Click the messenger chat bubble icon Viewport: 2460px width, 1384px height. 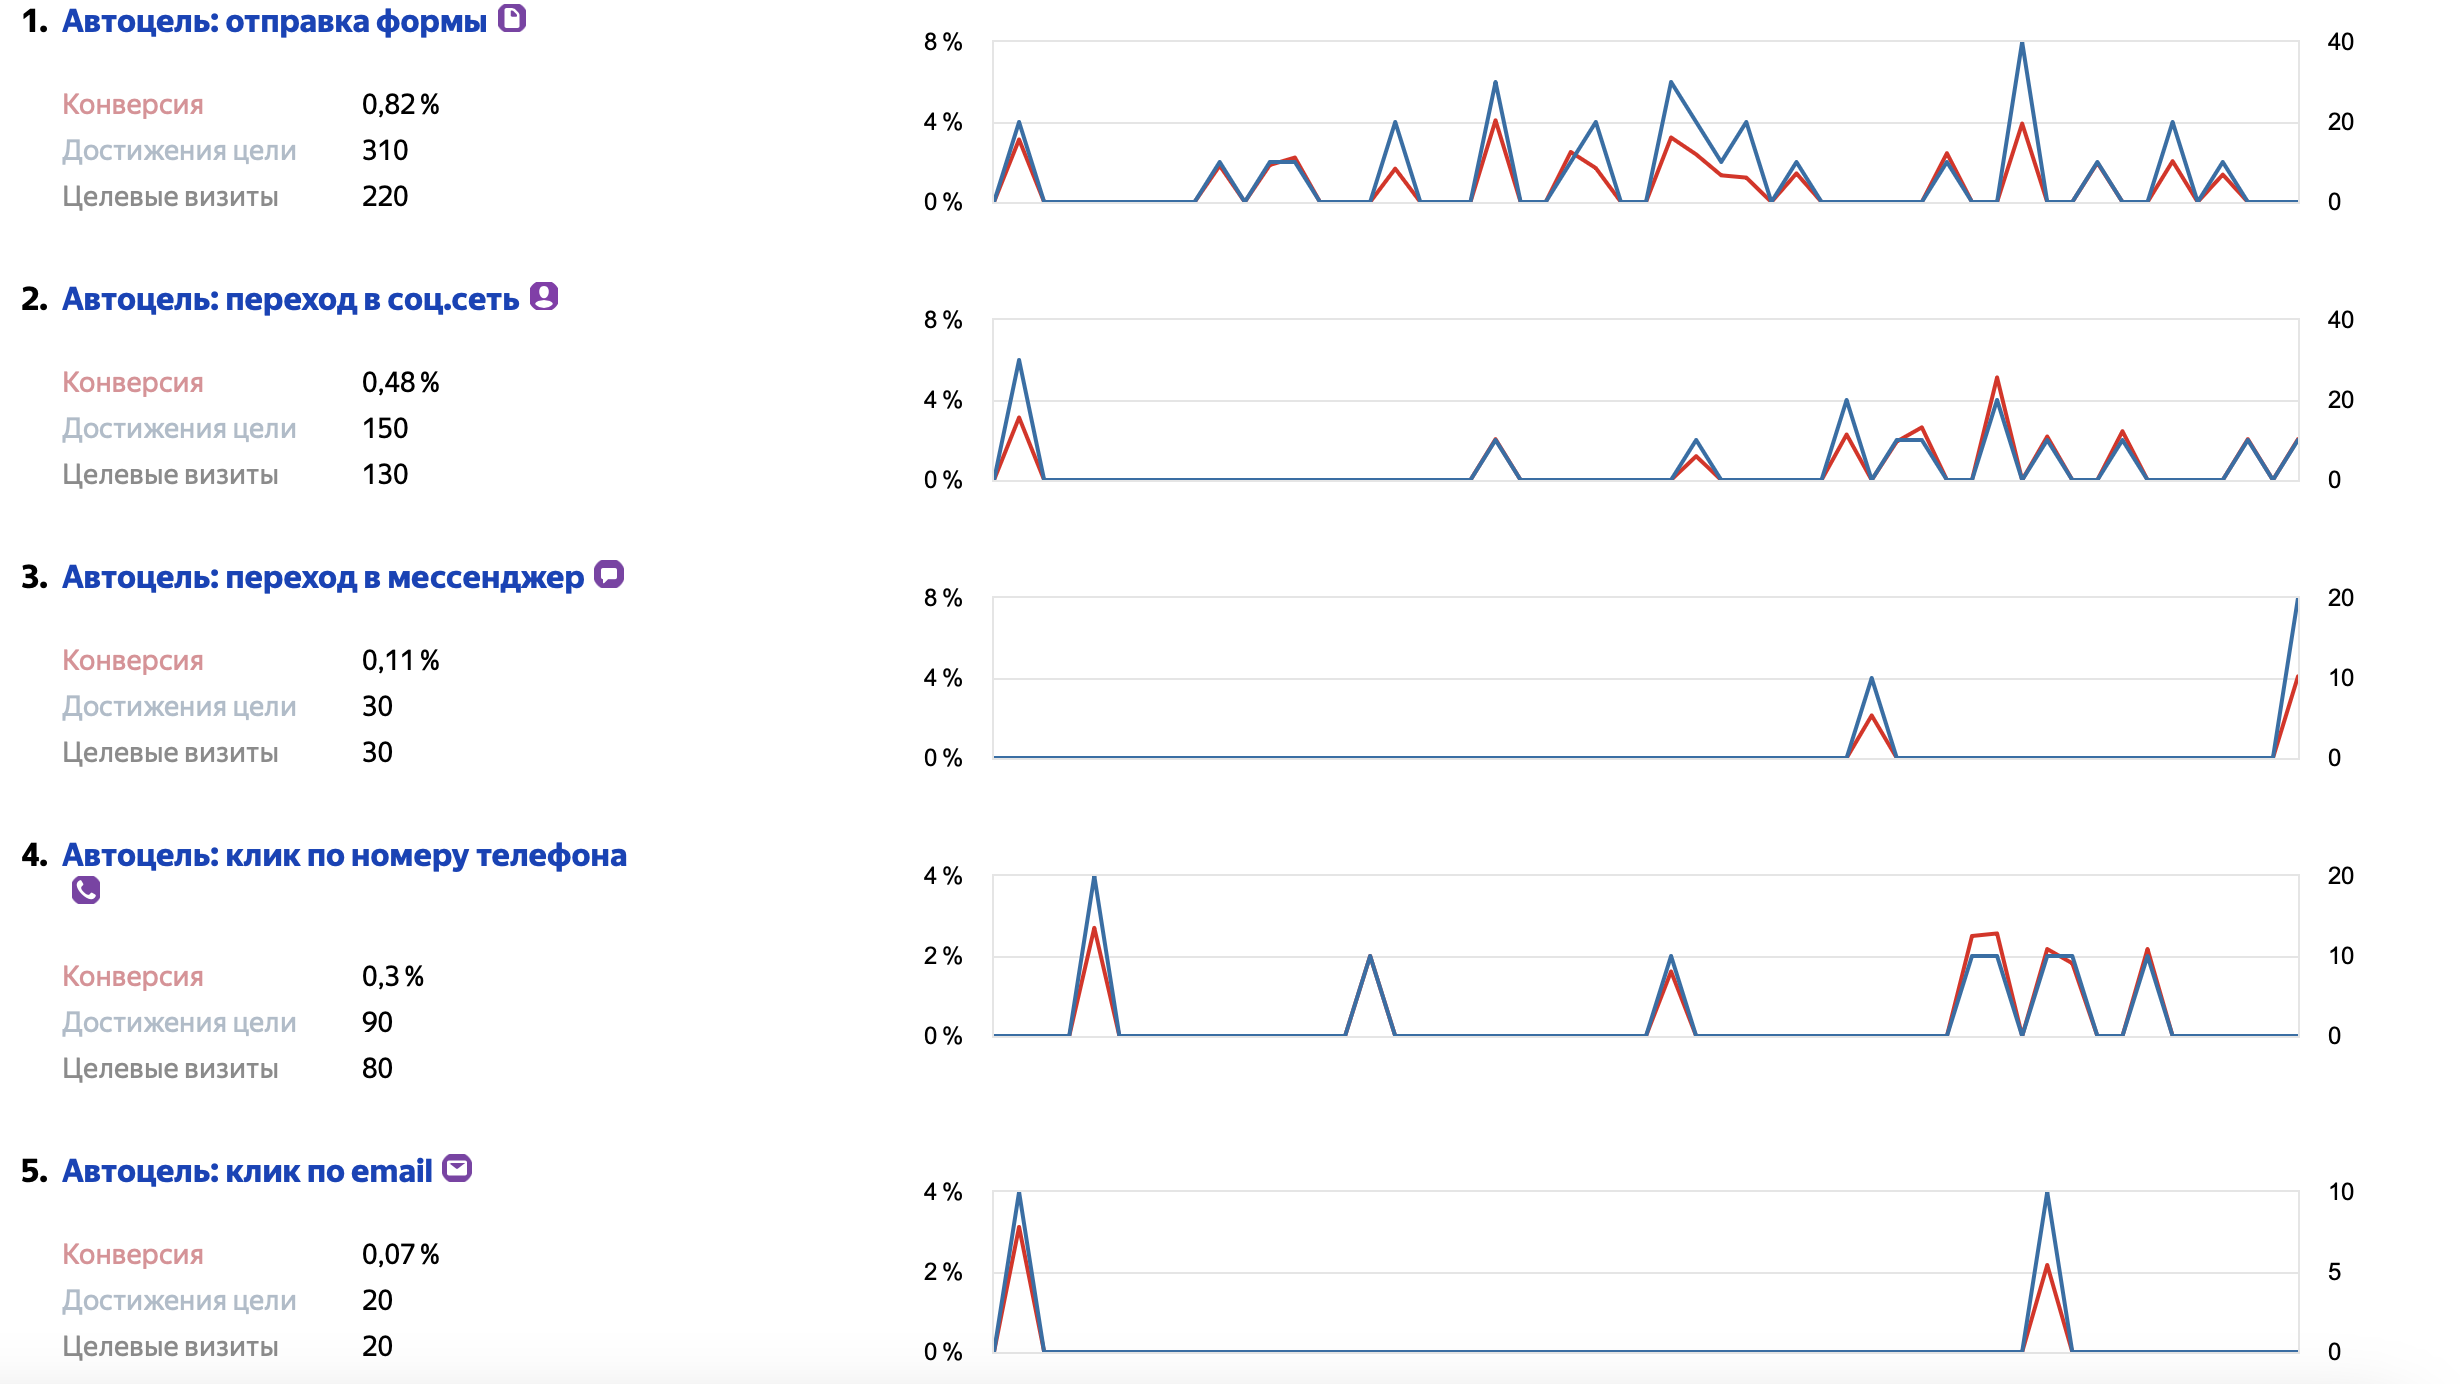point(608,574)
